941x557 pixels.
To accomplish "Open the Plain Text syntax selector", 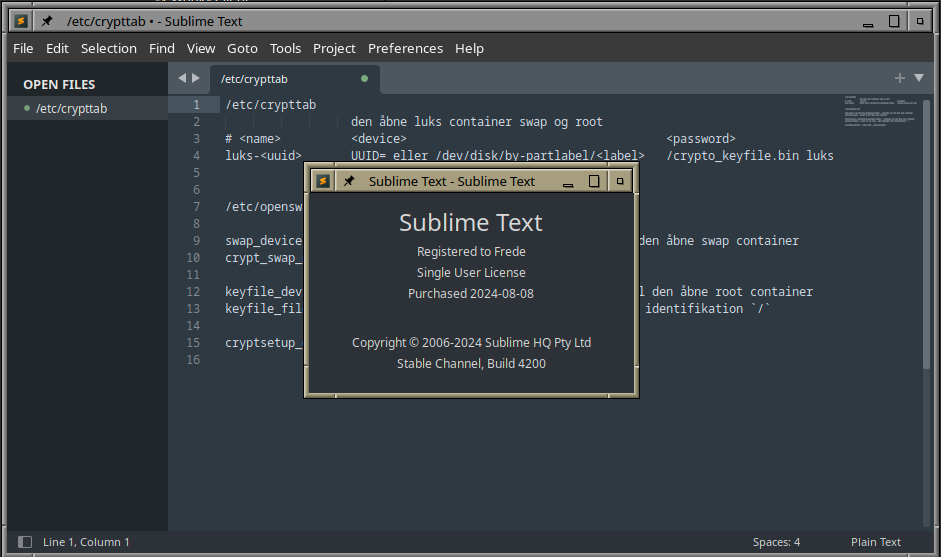I will click(876, 542).
